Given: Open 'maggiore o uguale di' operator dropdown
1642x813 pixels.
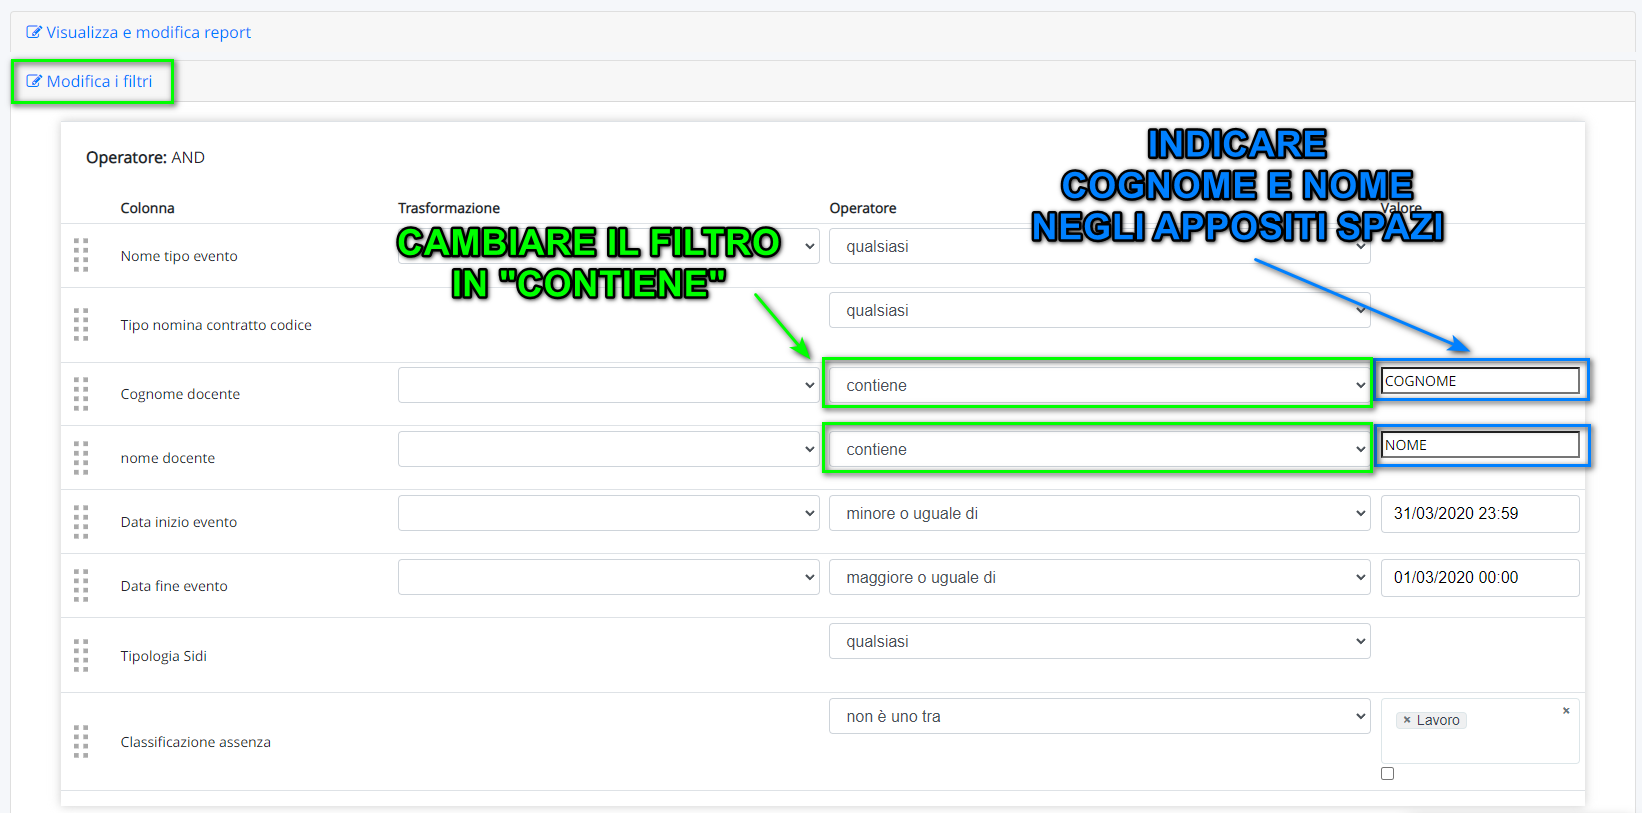Looking at the screenshot, I should point(1099,577).
